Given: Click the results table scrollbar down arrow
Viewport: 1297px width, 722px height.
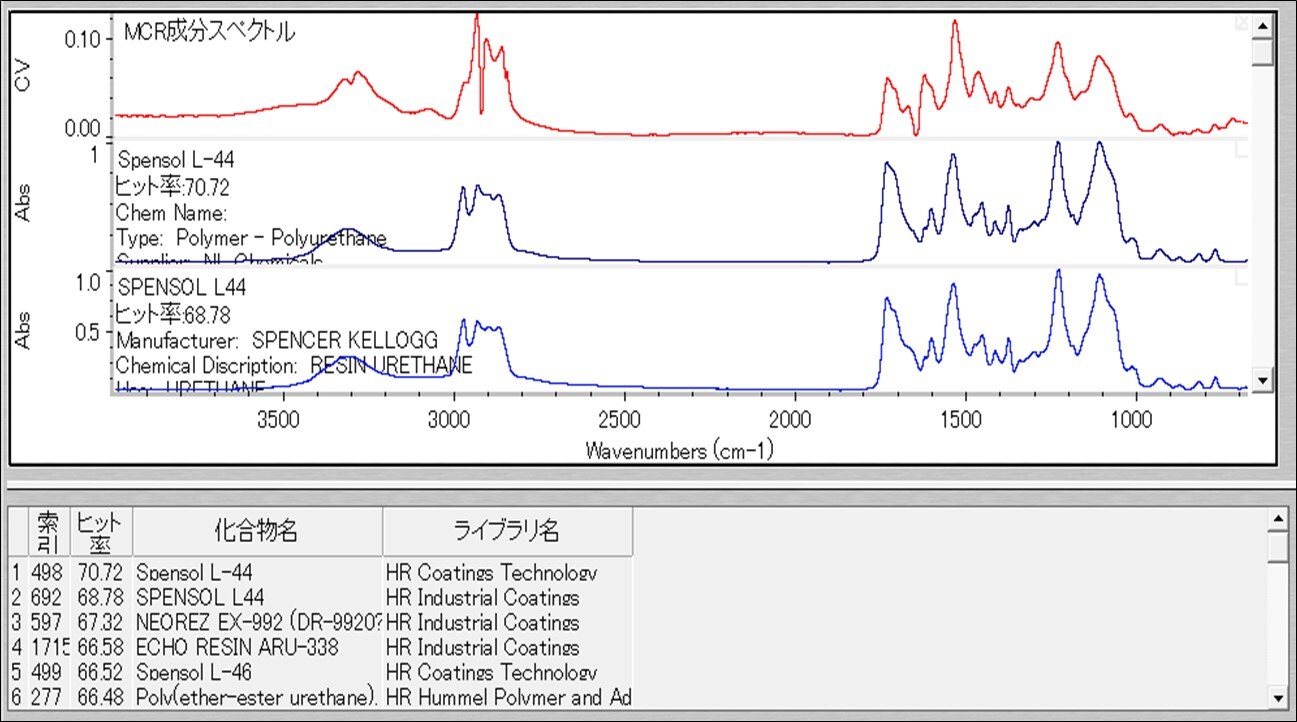Looking at the screenshot, I should (1276, 697).
